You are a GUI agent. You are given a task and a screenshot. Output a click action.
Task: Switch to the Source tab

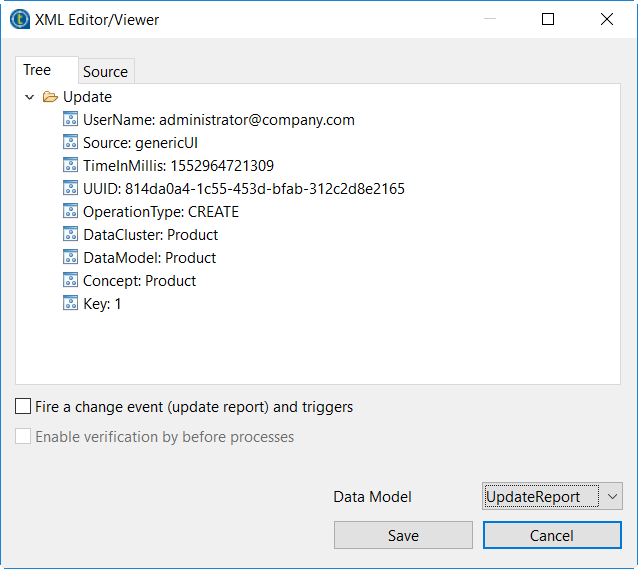pos(105,72)
